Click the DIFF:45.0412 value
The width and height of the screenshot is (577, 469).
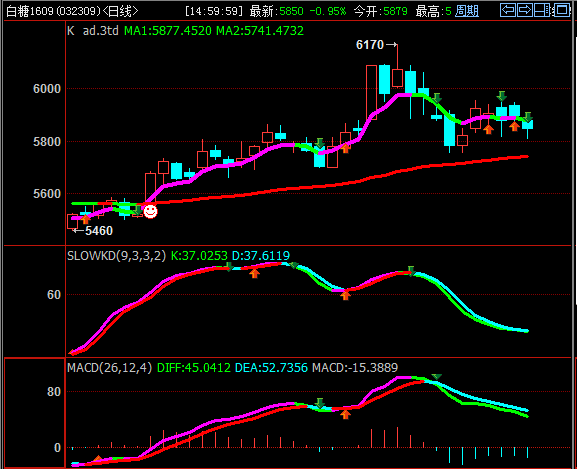194,367
